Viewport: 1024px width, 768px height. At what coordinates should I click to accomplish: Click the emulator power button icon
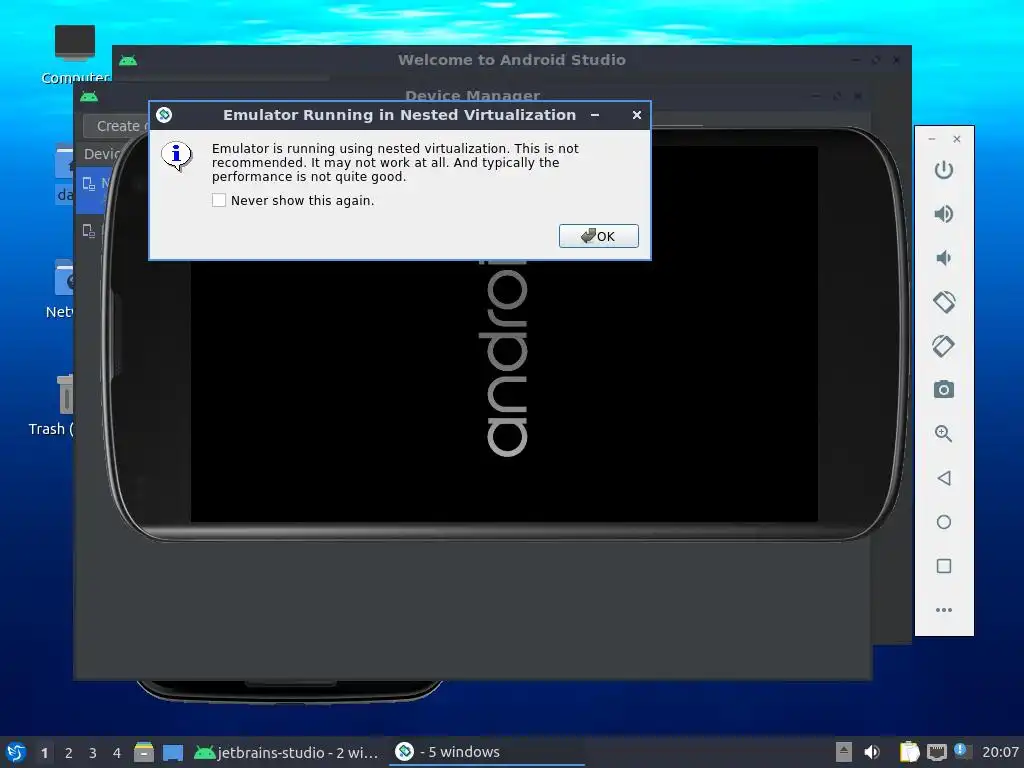943,170
